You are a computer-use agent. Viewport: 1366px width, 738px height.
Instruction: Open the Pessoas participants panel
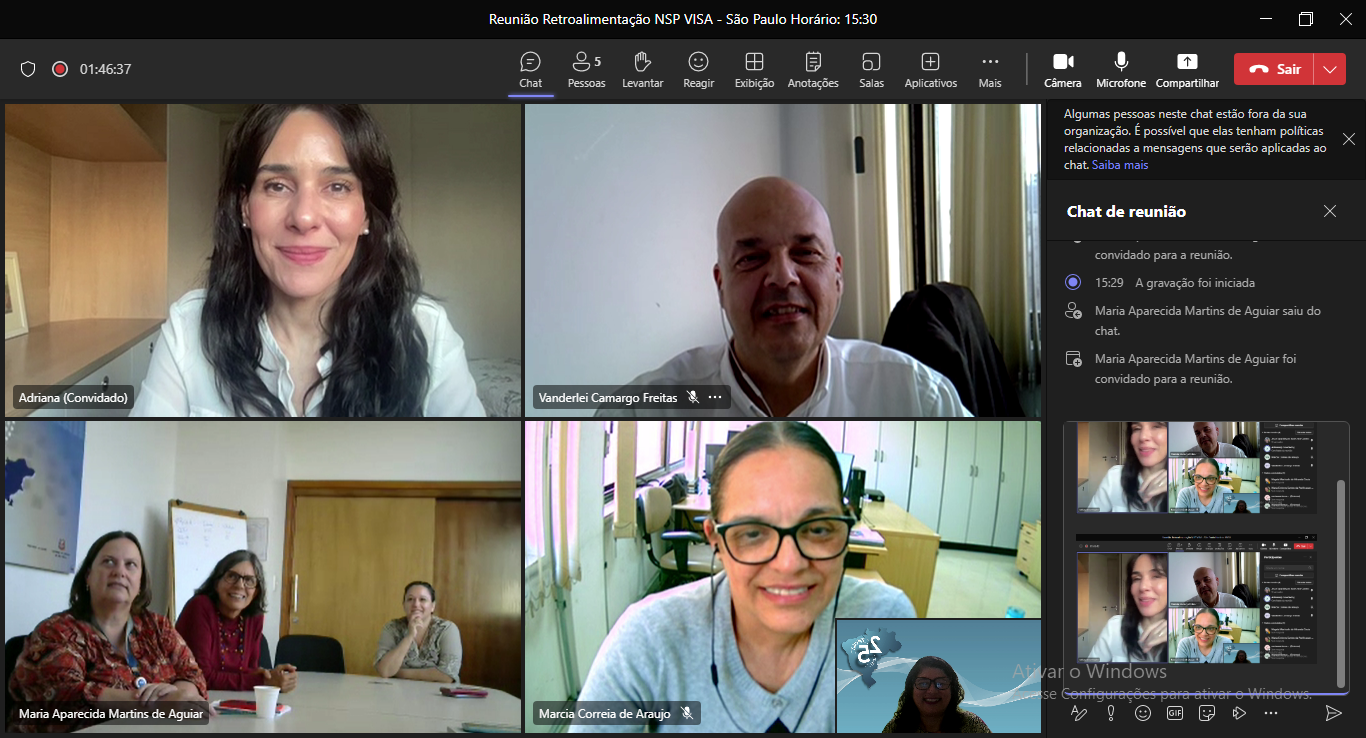click(x=586, y=70)
